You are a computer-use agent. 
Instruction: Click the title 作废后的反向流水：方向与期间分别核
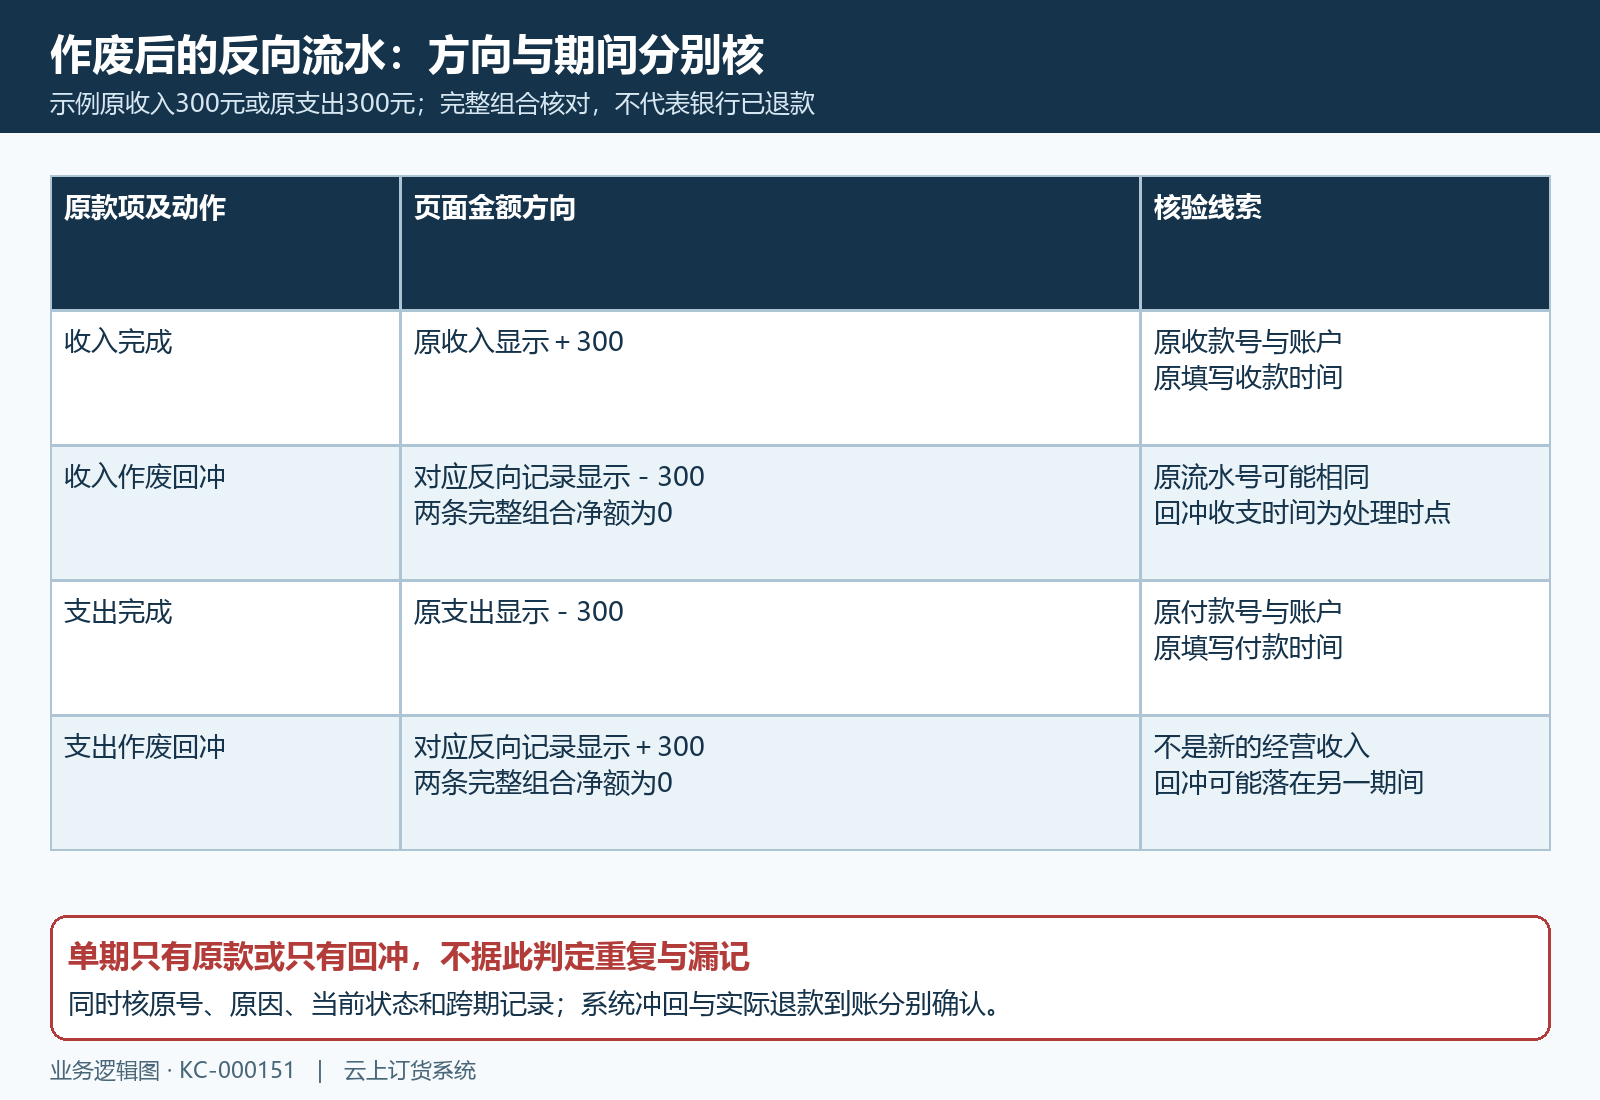tap(407, 55)
